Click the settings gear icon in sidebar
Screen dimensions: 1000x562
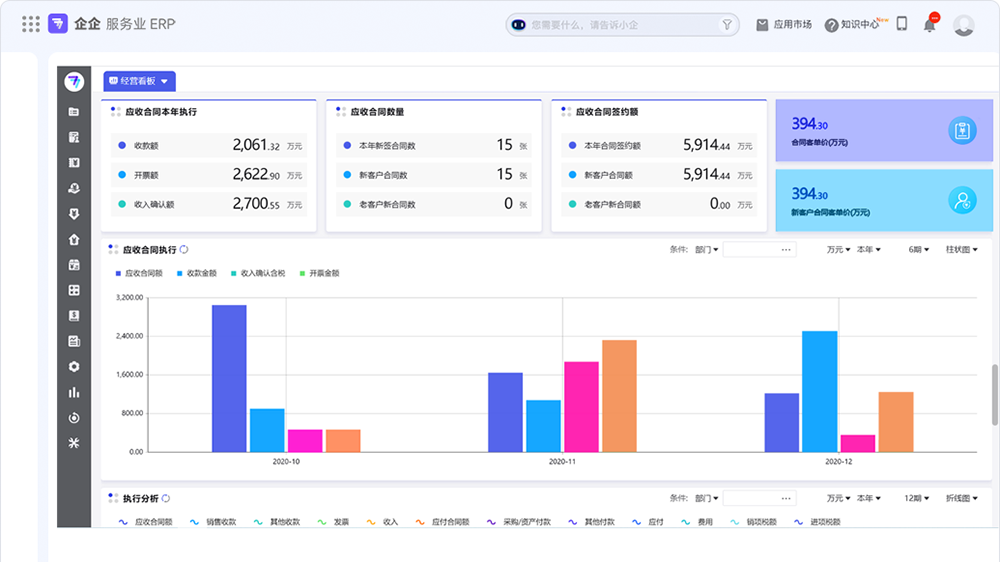pos(74,367)
